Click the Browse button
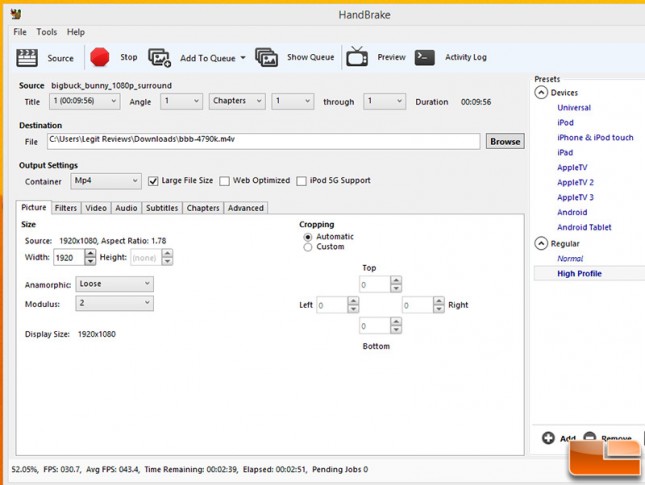Viewport: 645px width, 485px height. pyautogui.click(x=505, y=142)
